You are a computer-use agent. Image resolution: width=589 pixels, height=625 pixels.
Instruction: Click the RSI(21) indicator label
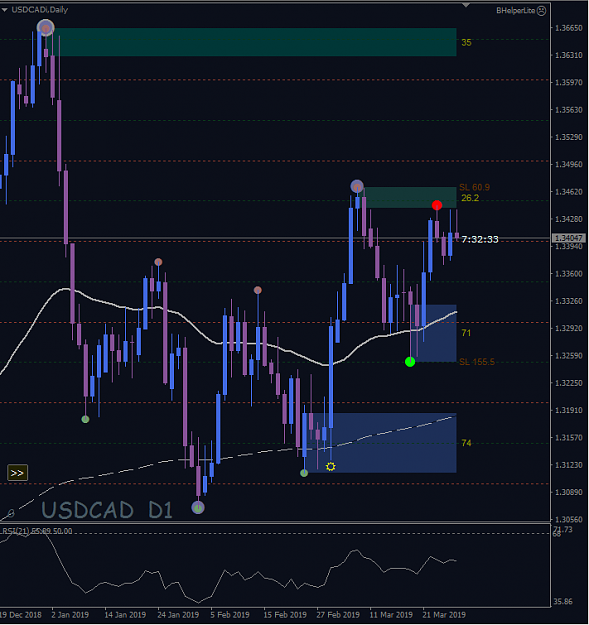click(x=37, y=531)
